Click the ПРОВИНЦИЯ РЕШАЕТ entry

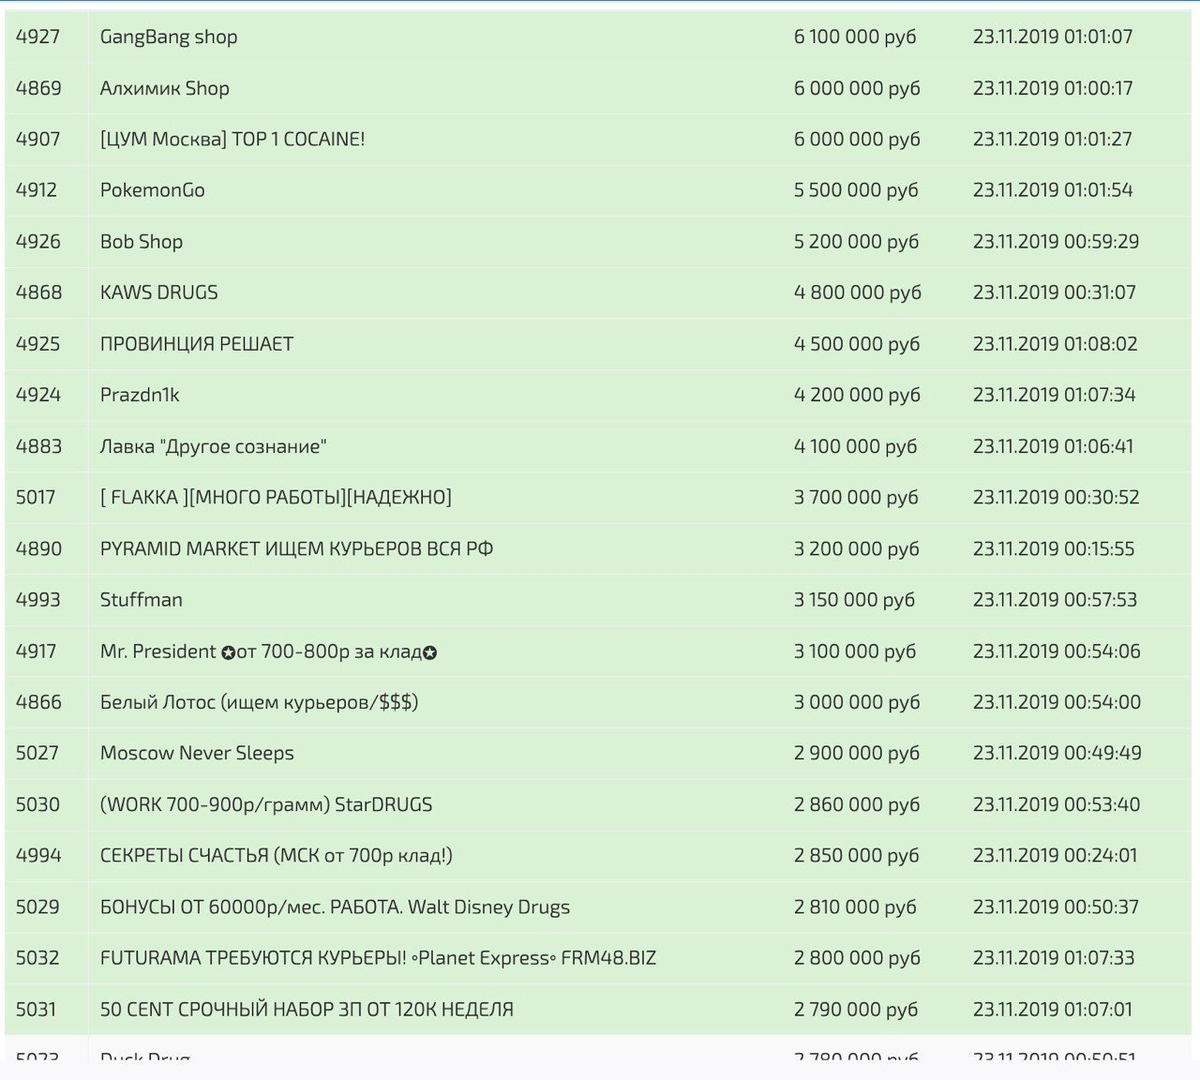coord(197,344)
